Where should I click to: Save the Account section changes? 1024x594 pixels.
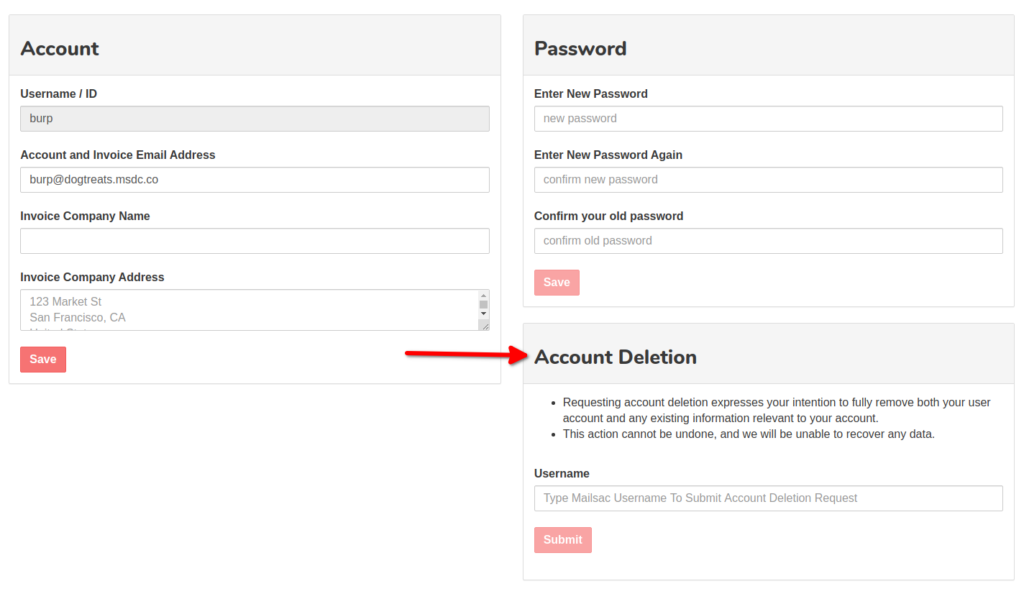pyautogui.click(x=43, y=360)
